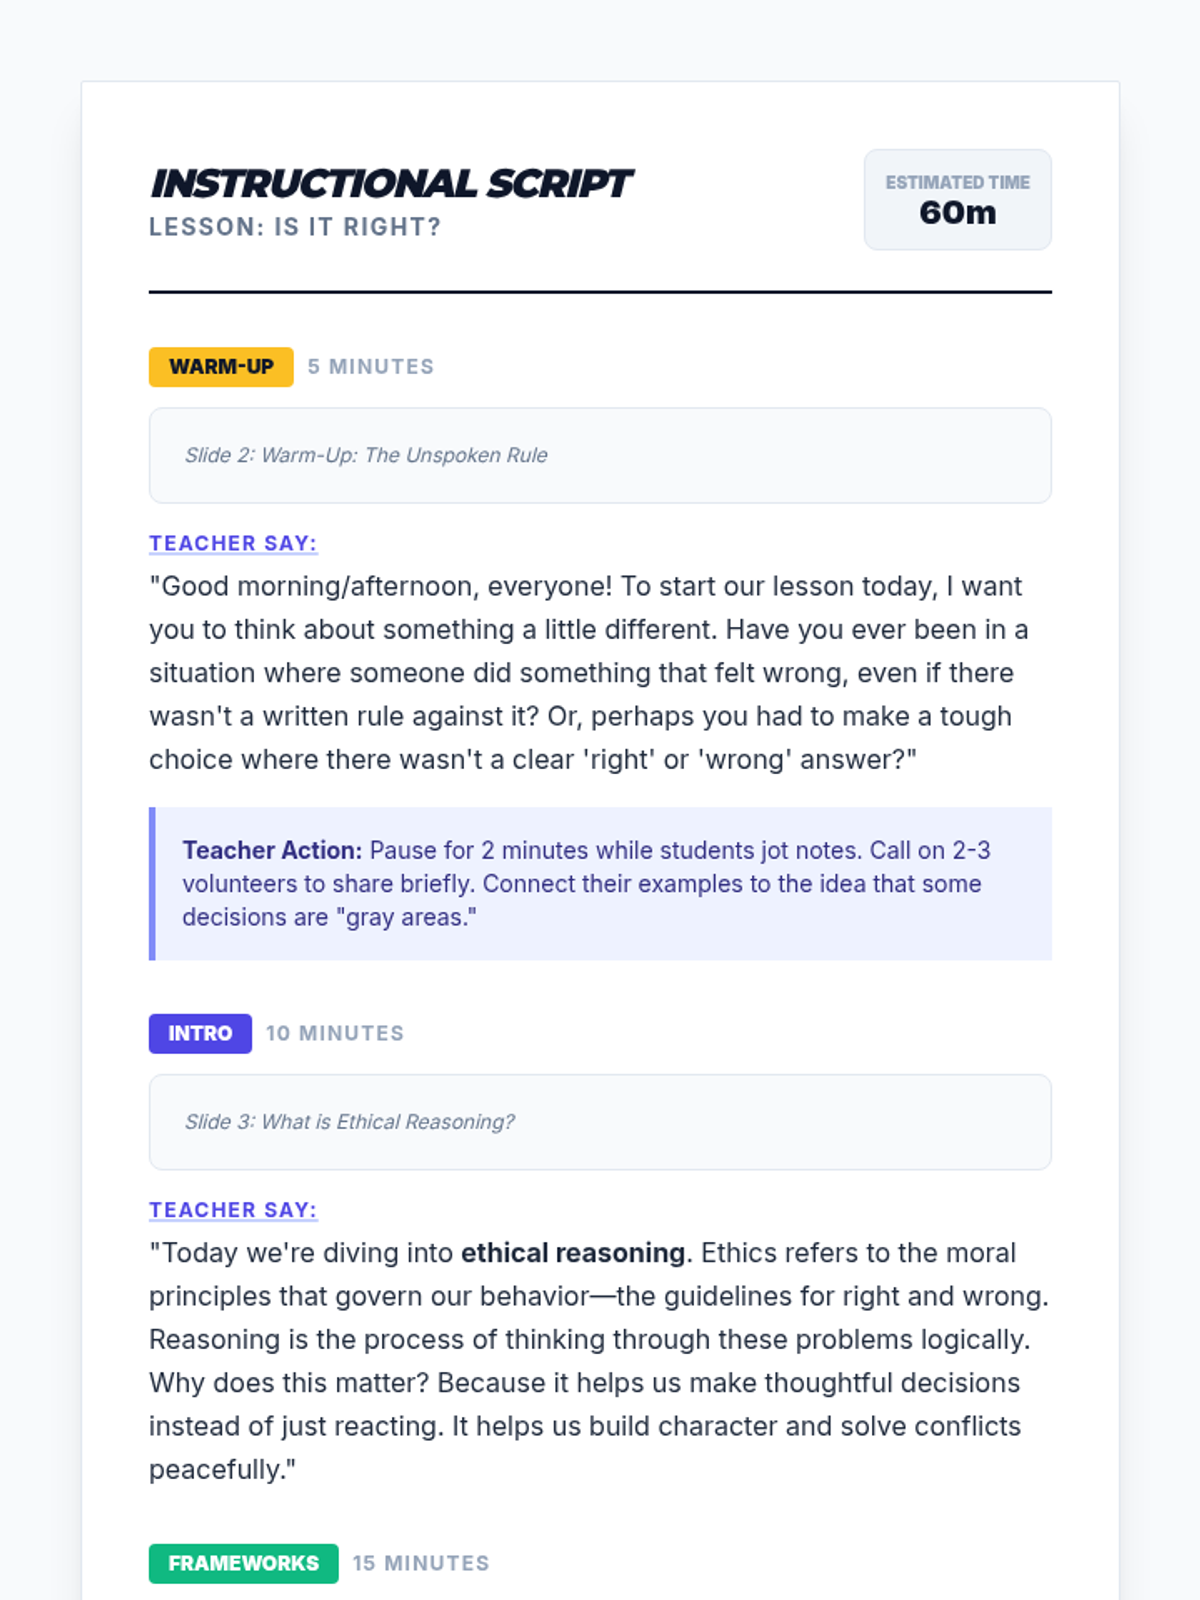The height and width of the screenshot is (1600, 1200).
Task: Click the 15 MINUTES label
Action: pos(421,1563)
